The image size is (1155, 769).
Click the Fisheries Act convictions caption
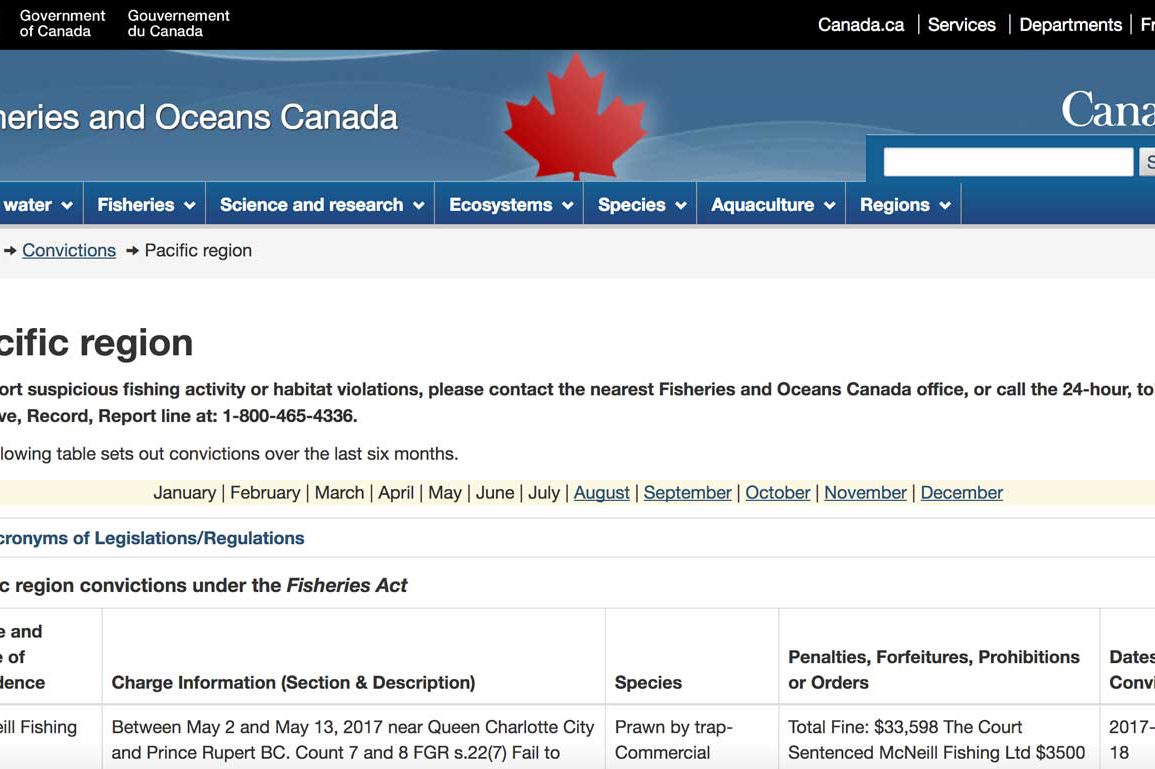click(x=203, y=586)
